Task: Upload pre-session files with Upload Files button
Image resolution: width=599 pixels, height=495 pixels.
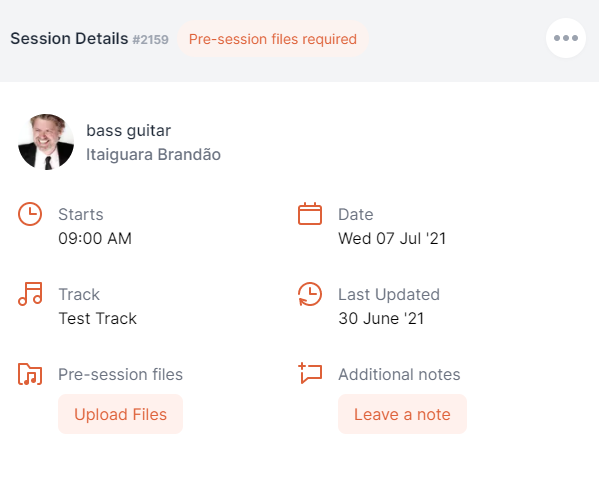Action: click(120, 414)
